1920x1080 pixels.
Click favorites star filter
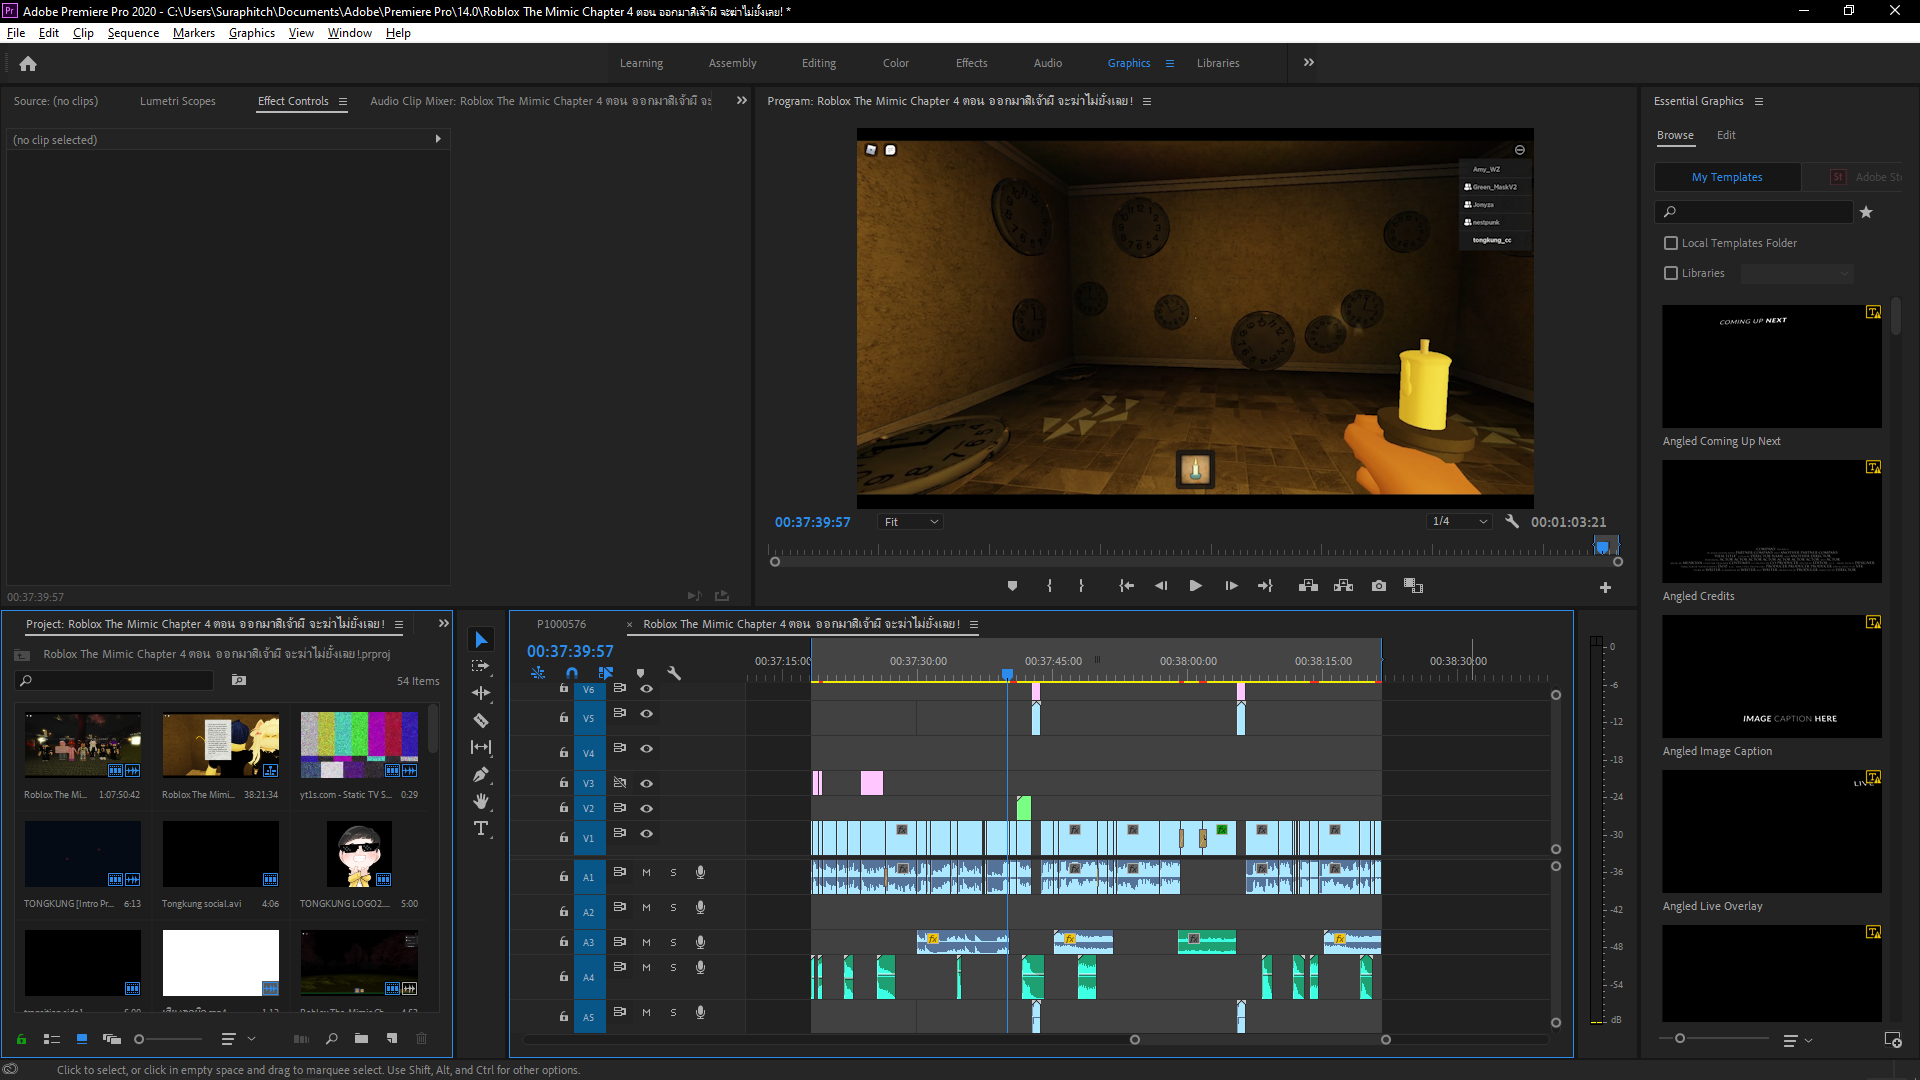tap(1865, 212)
